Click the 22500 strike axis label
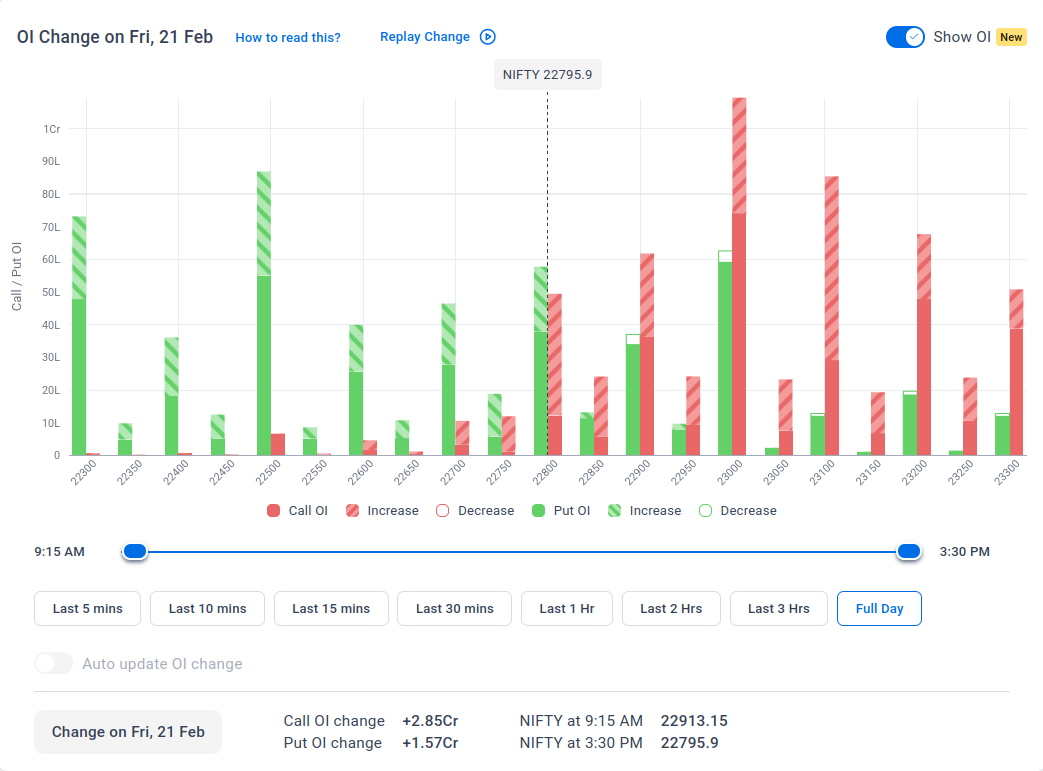The image size is (1043, 771). 268,473
